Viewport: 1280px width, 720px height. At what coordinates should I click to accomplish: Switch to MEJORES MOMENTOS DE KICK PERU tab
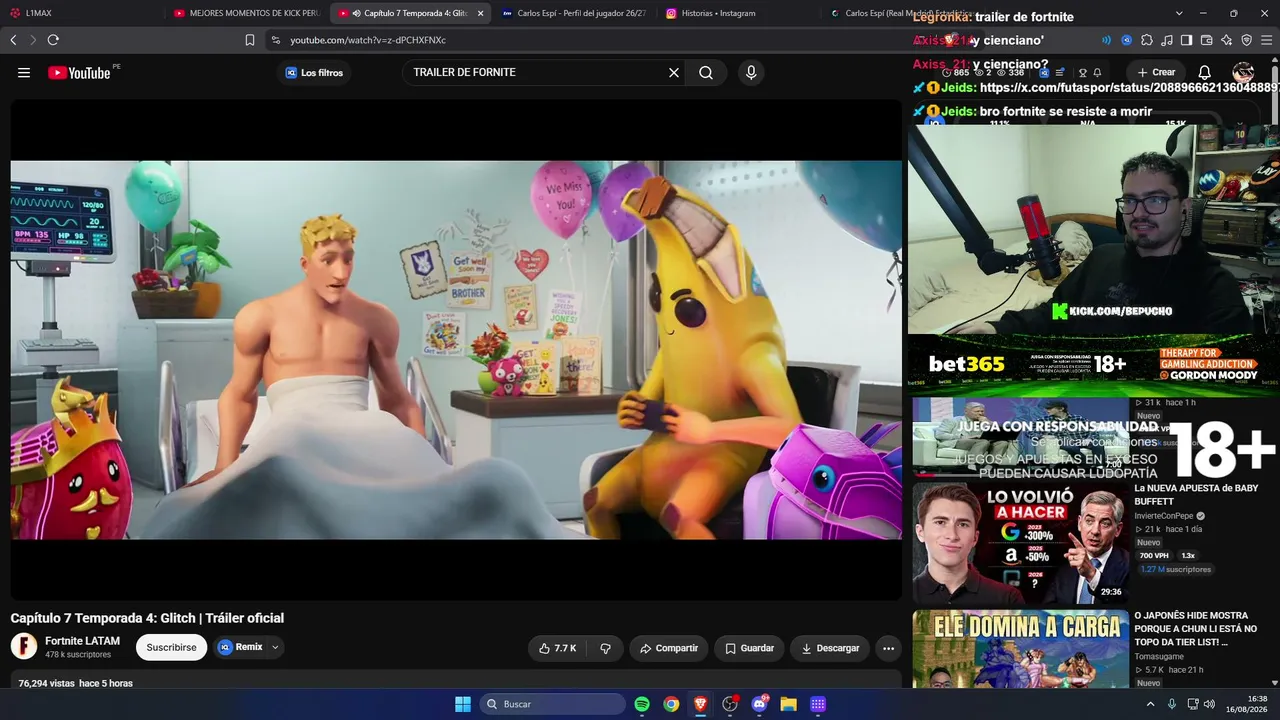246,13
